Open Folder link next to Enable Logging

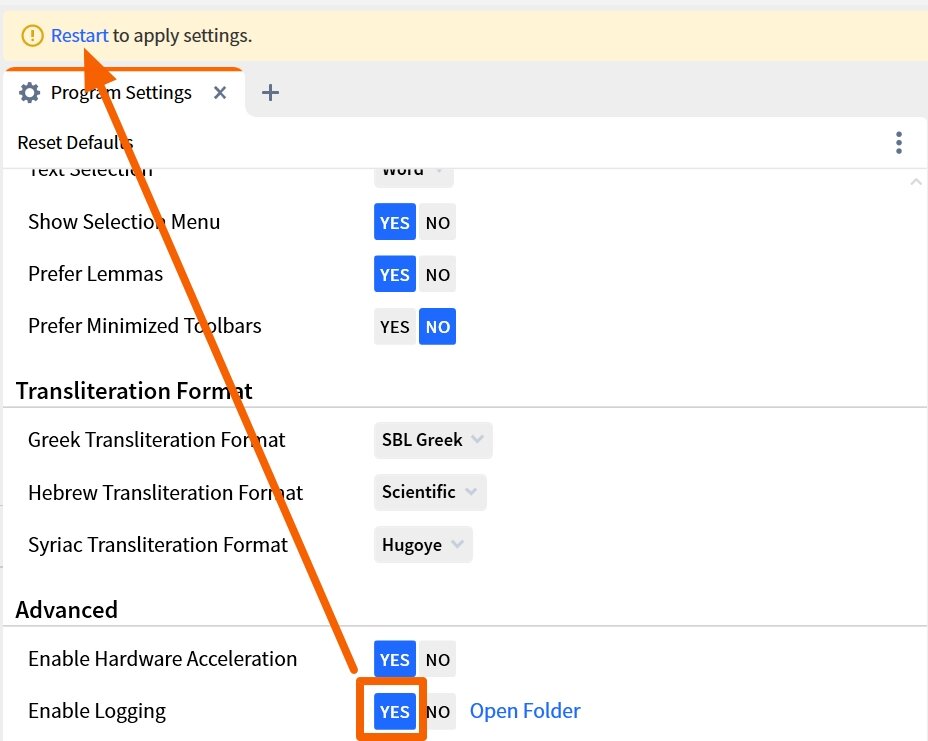[x=525, y=711]
